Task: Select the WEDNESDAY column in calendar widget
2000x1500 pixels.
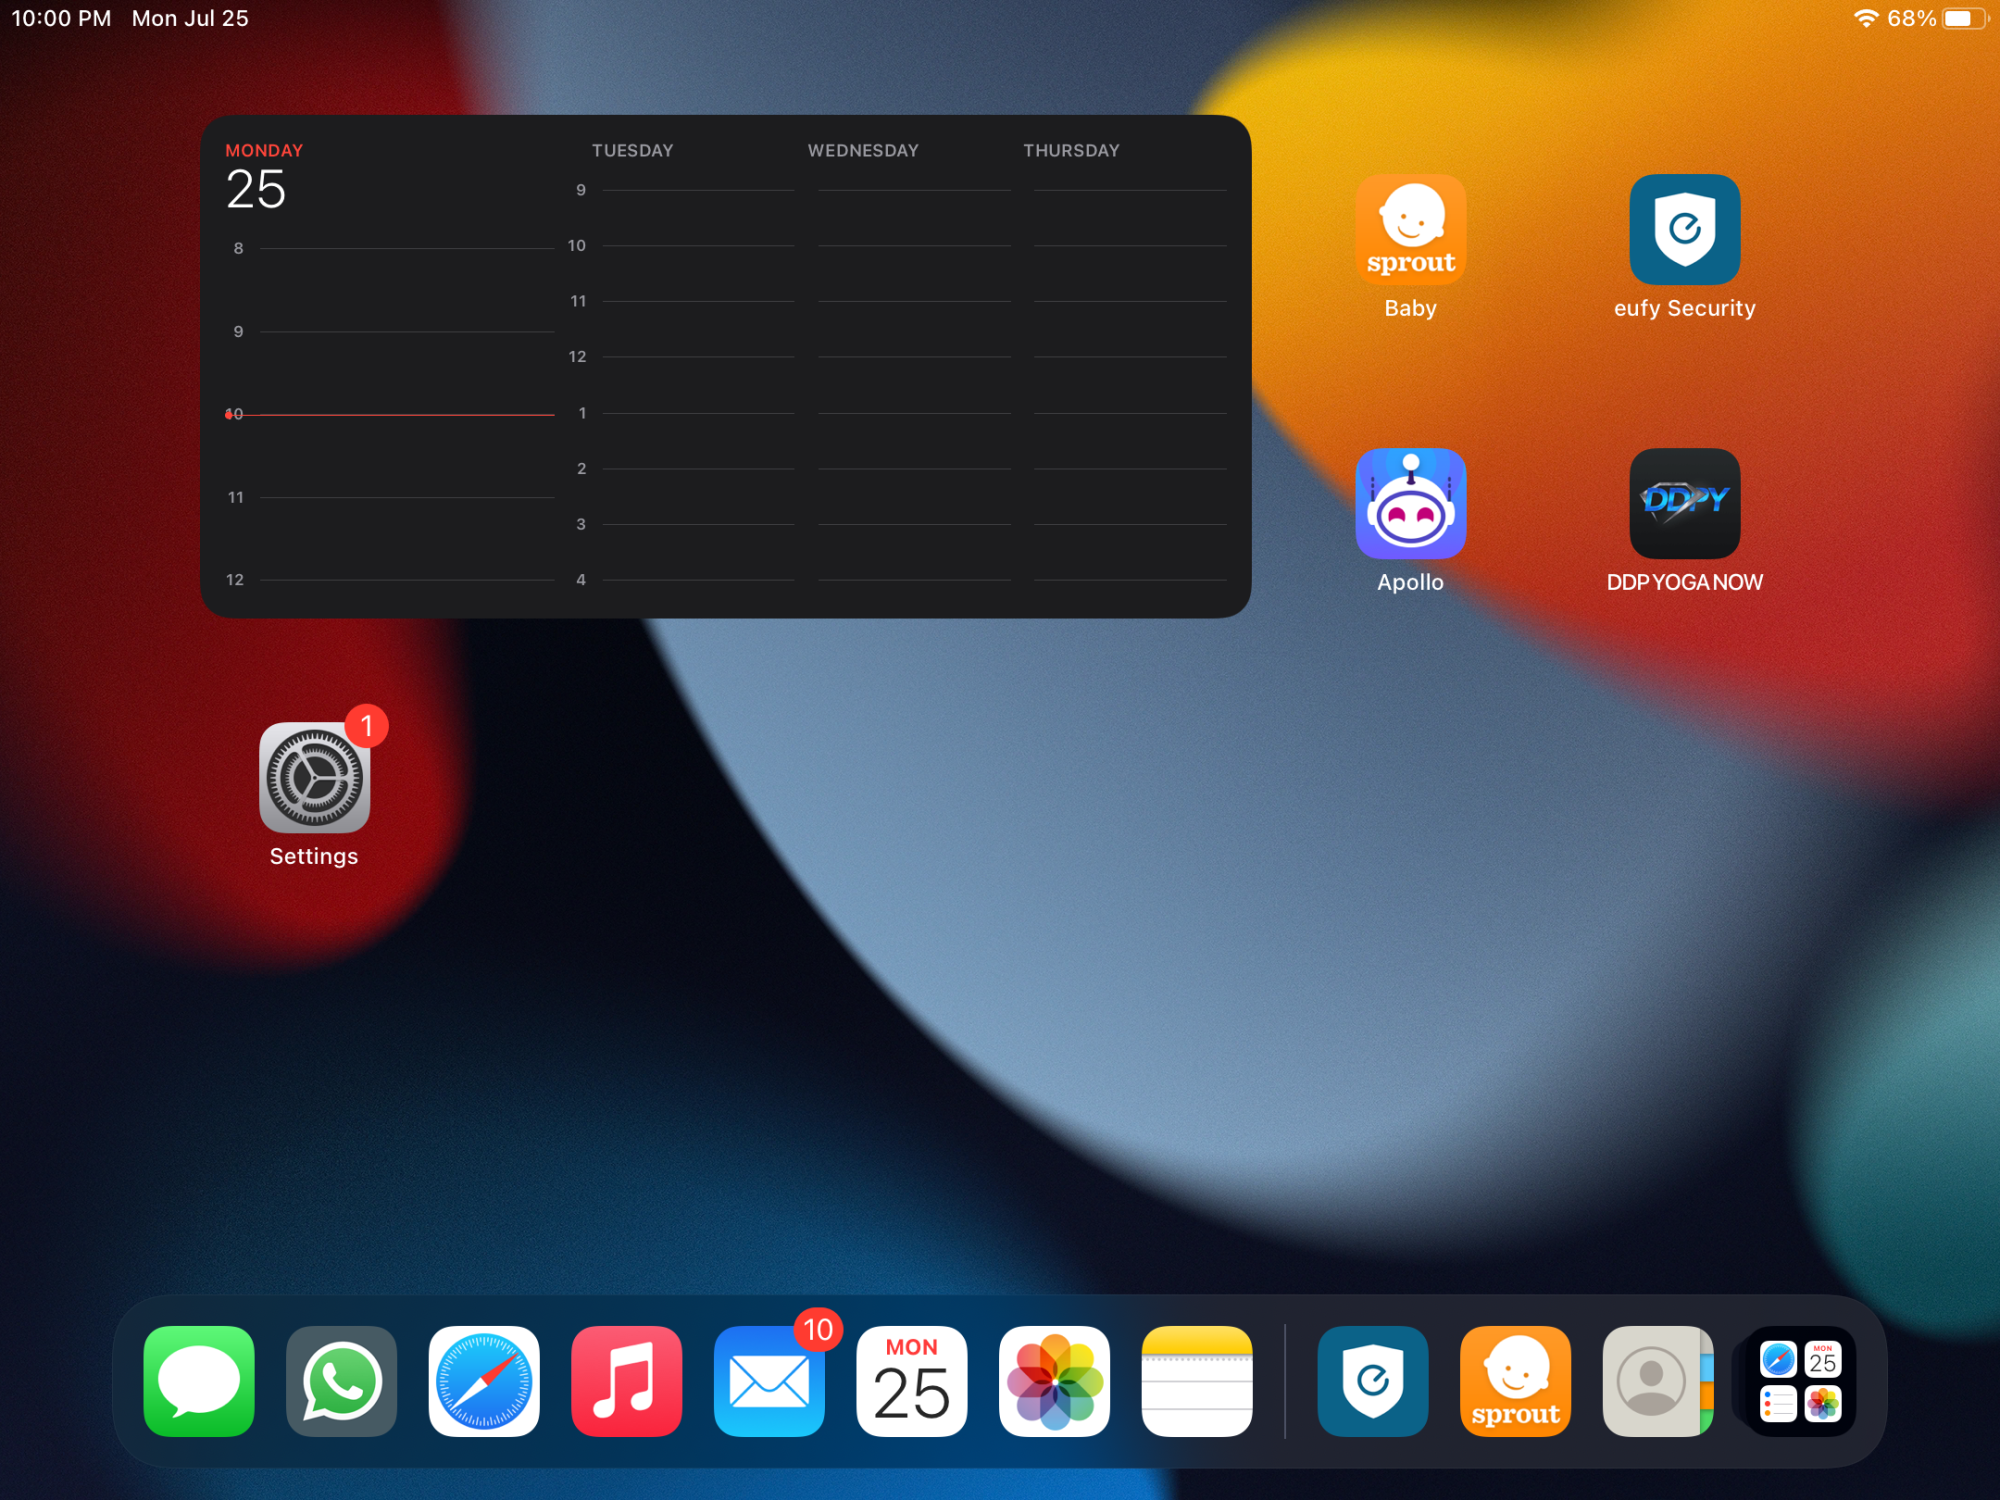Action: (x=863, y=150)
